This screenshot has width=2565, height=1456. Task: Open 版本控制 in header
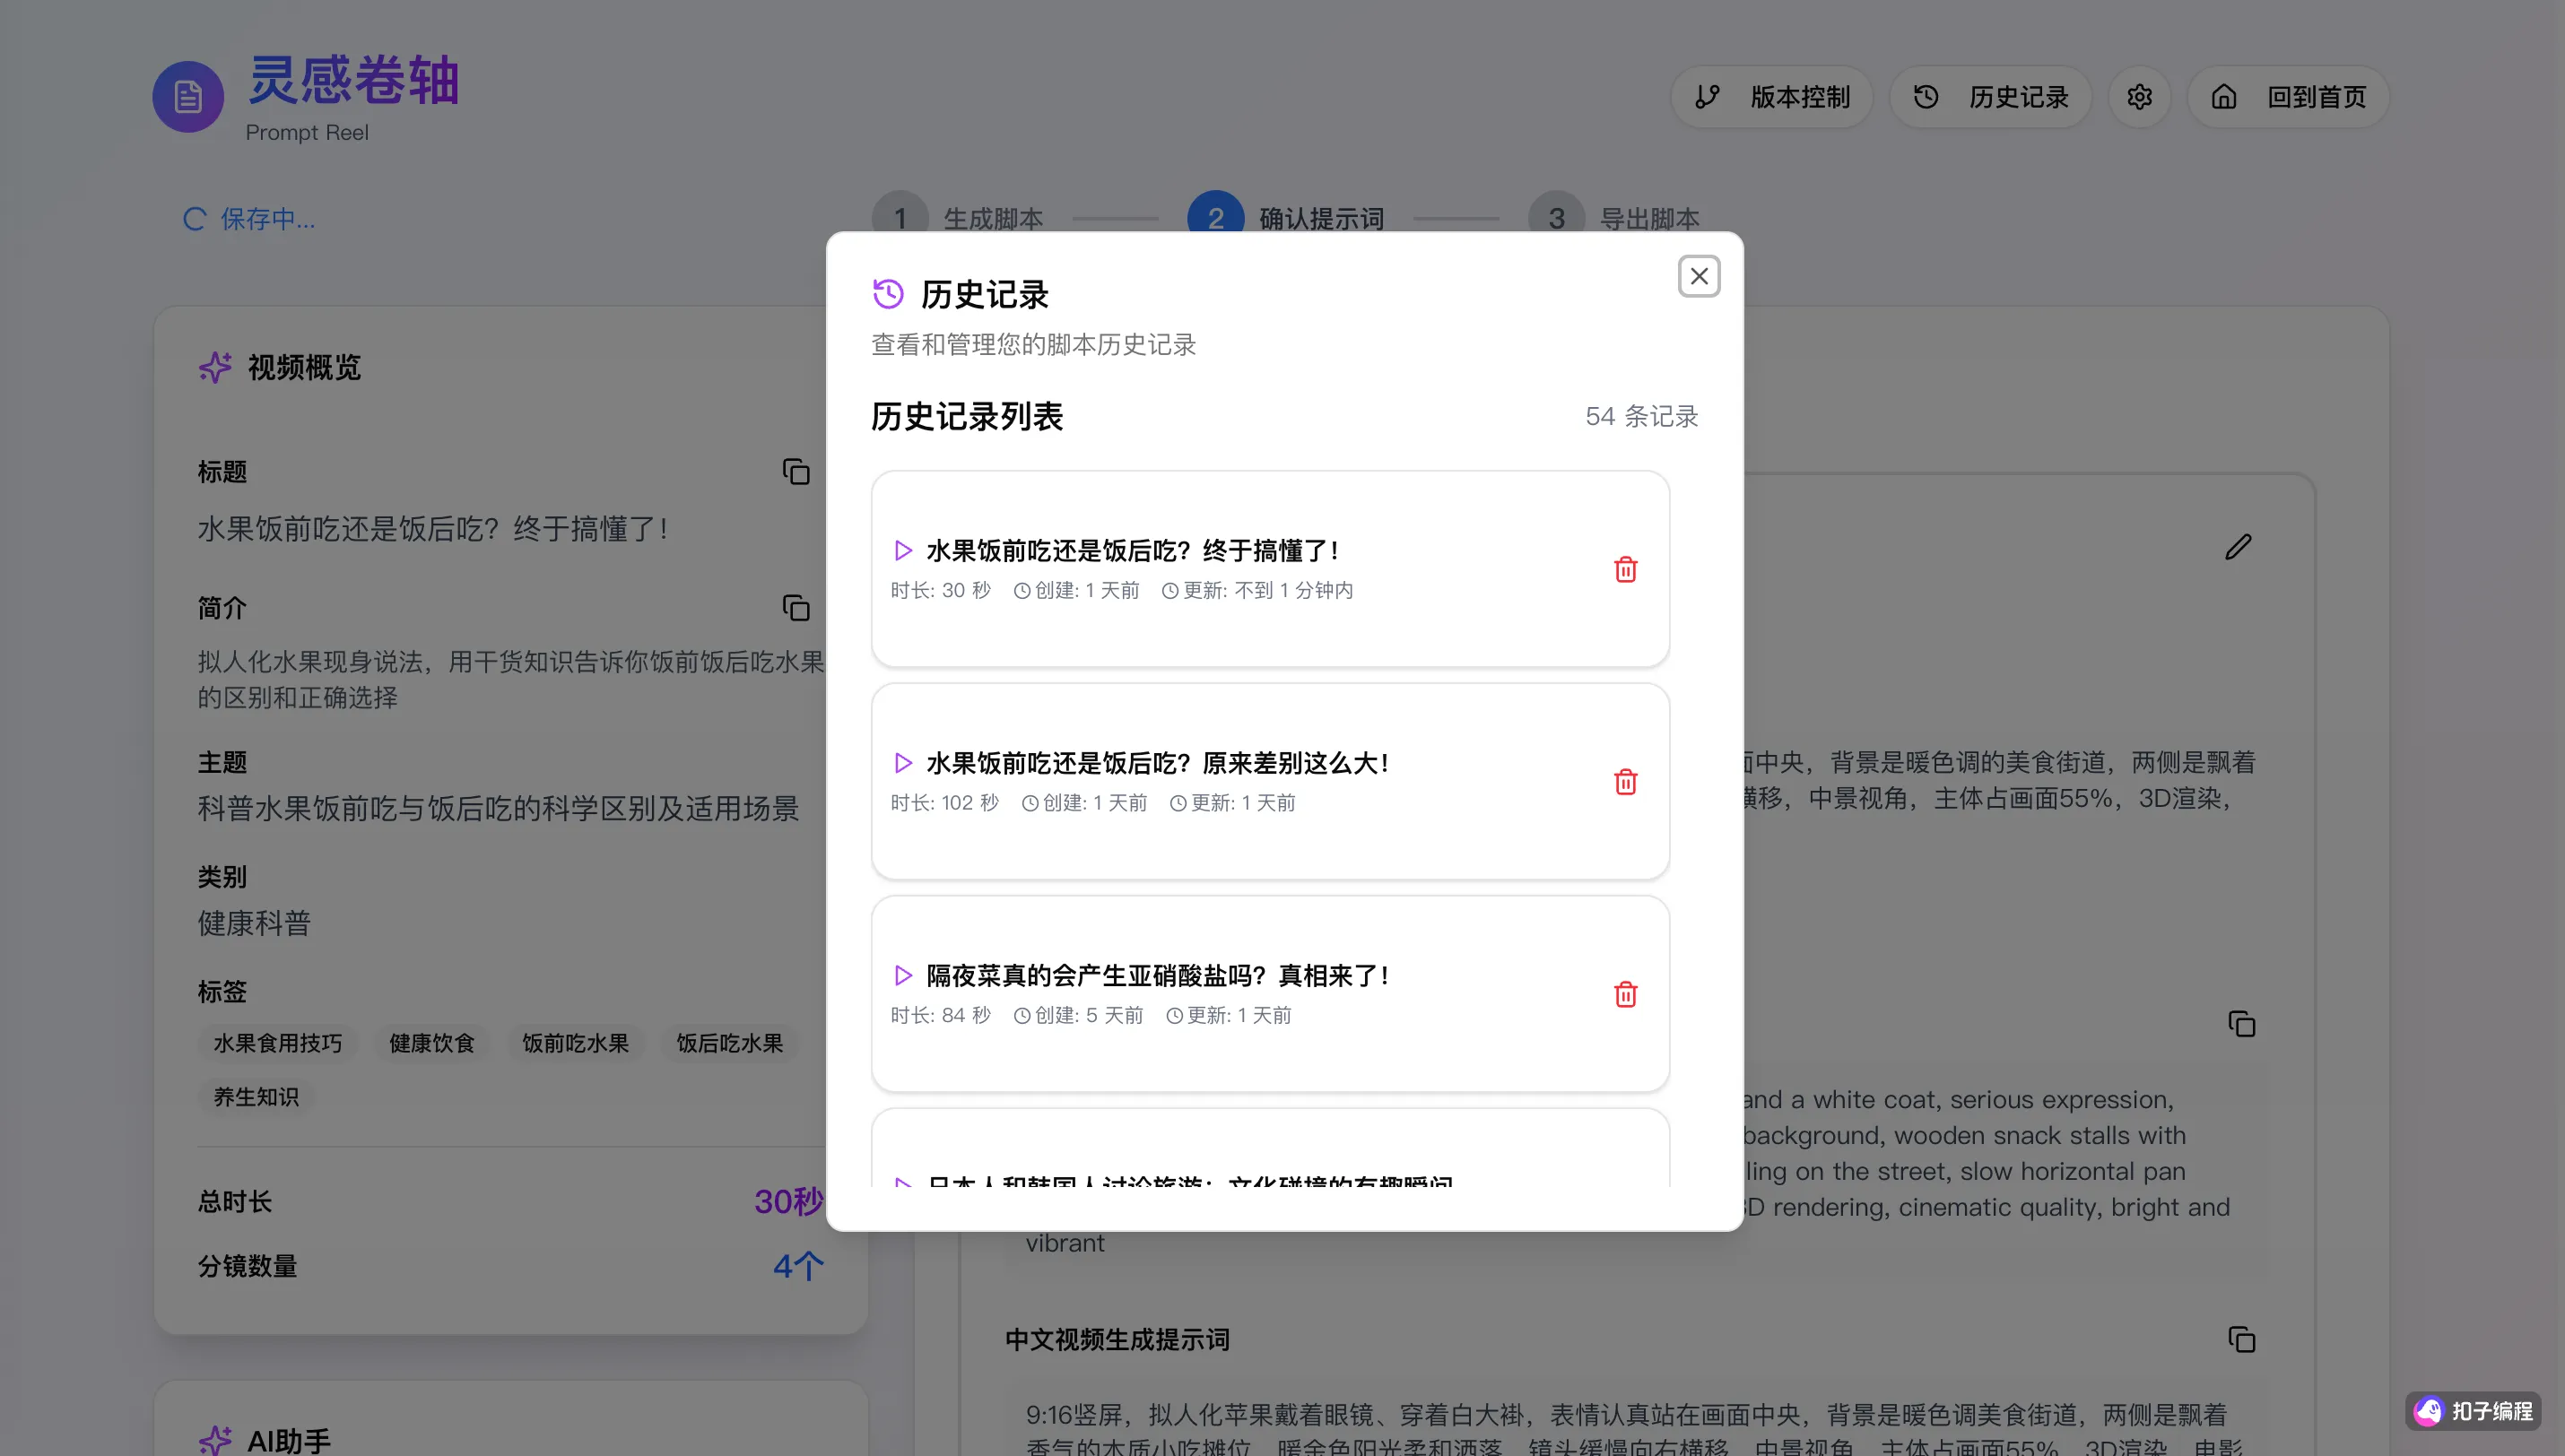point(1771,97)
